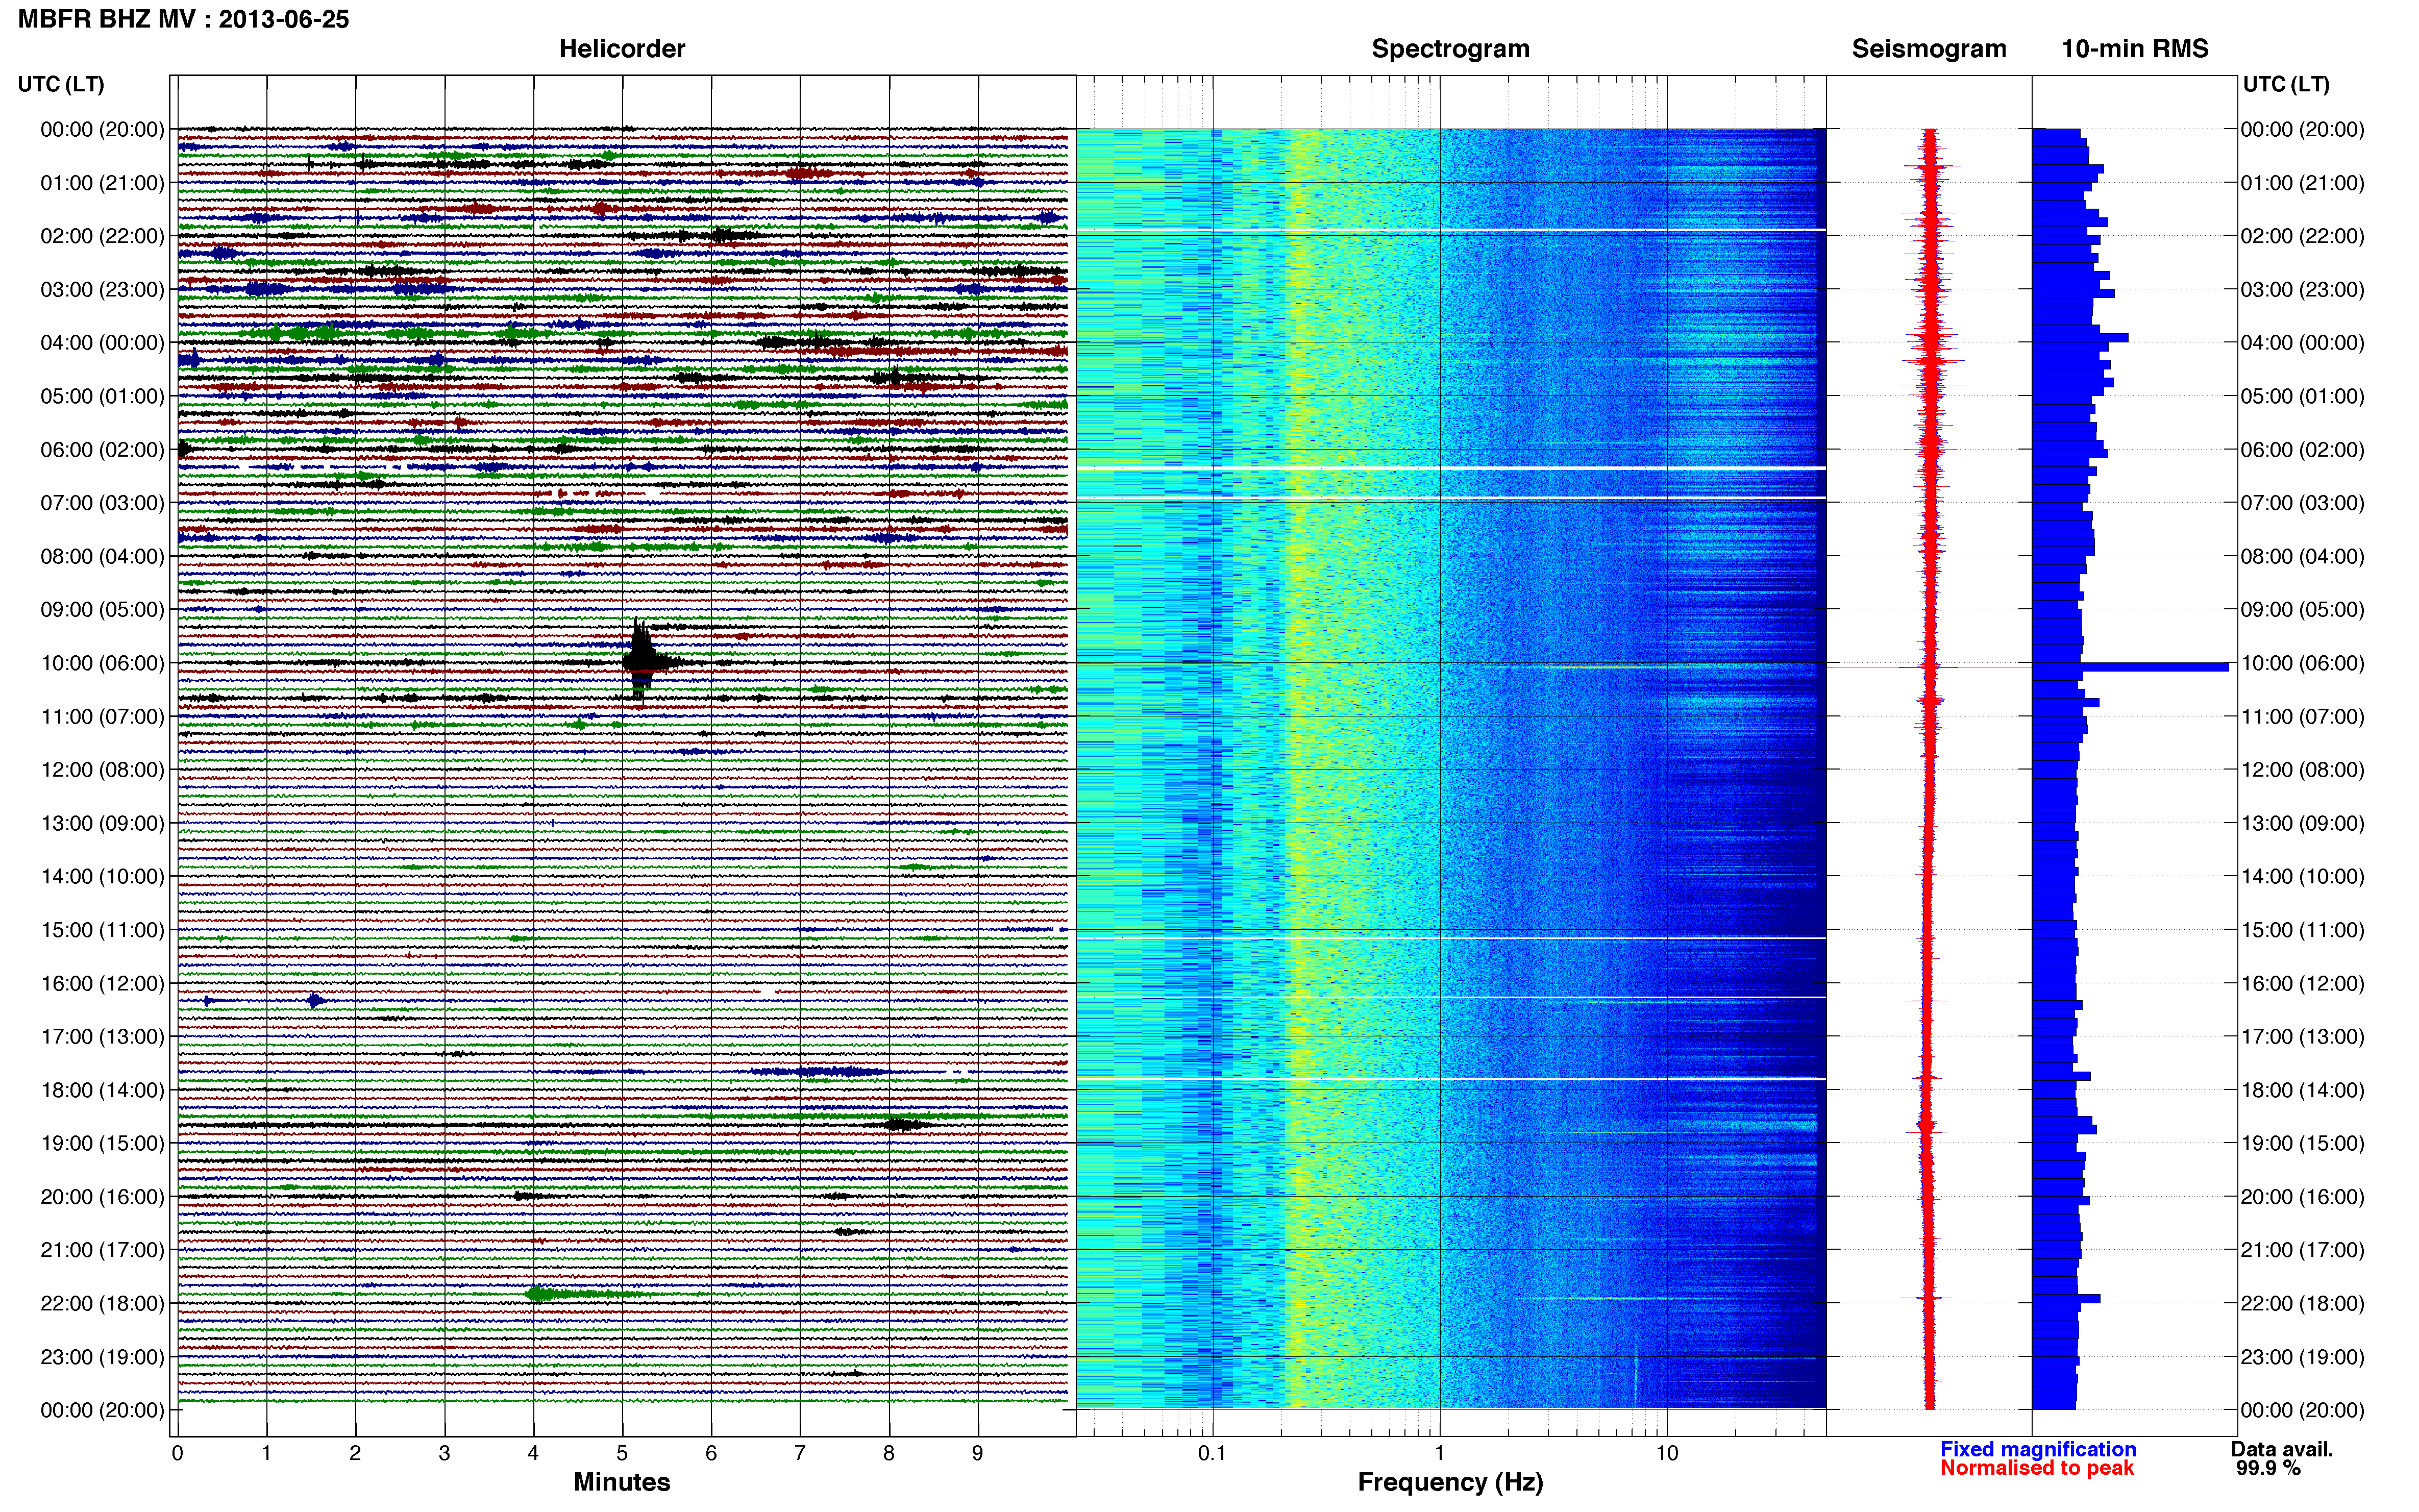Click '20:00 (16:00)' on the helicorder time axis

(x=102, y=1197)
